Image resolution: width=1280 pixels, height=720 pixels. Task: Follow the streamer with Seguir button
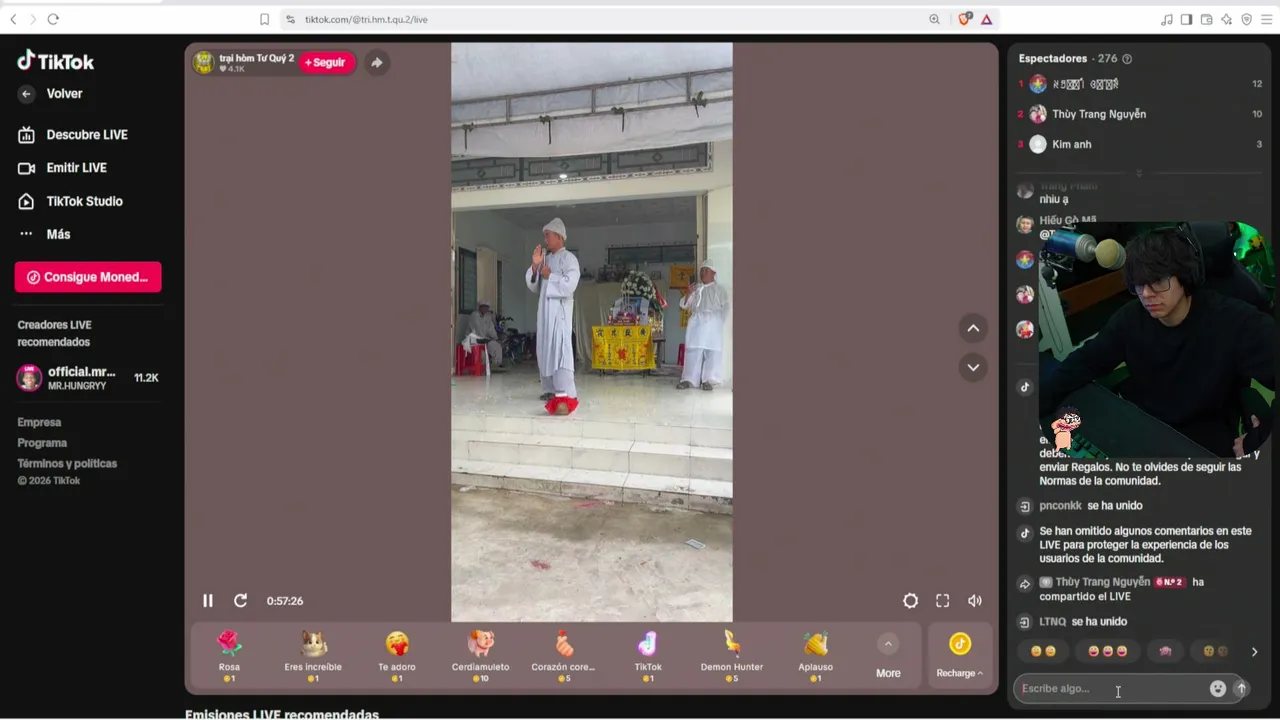coord(326,62)
